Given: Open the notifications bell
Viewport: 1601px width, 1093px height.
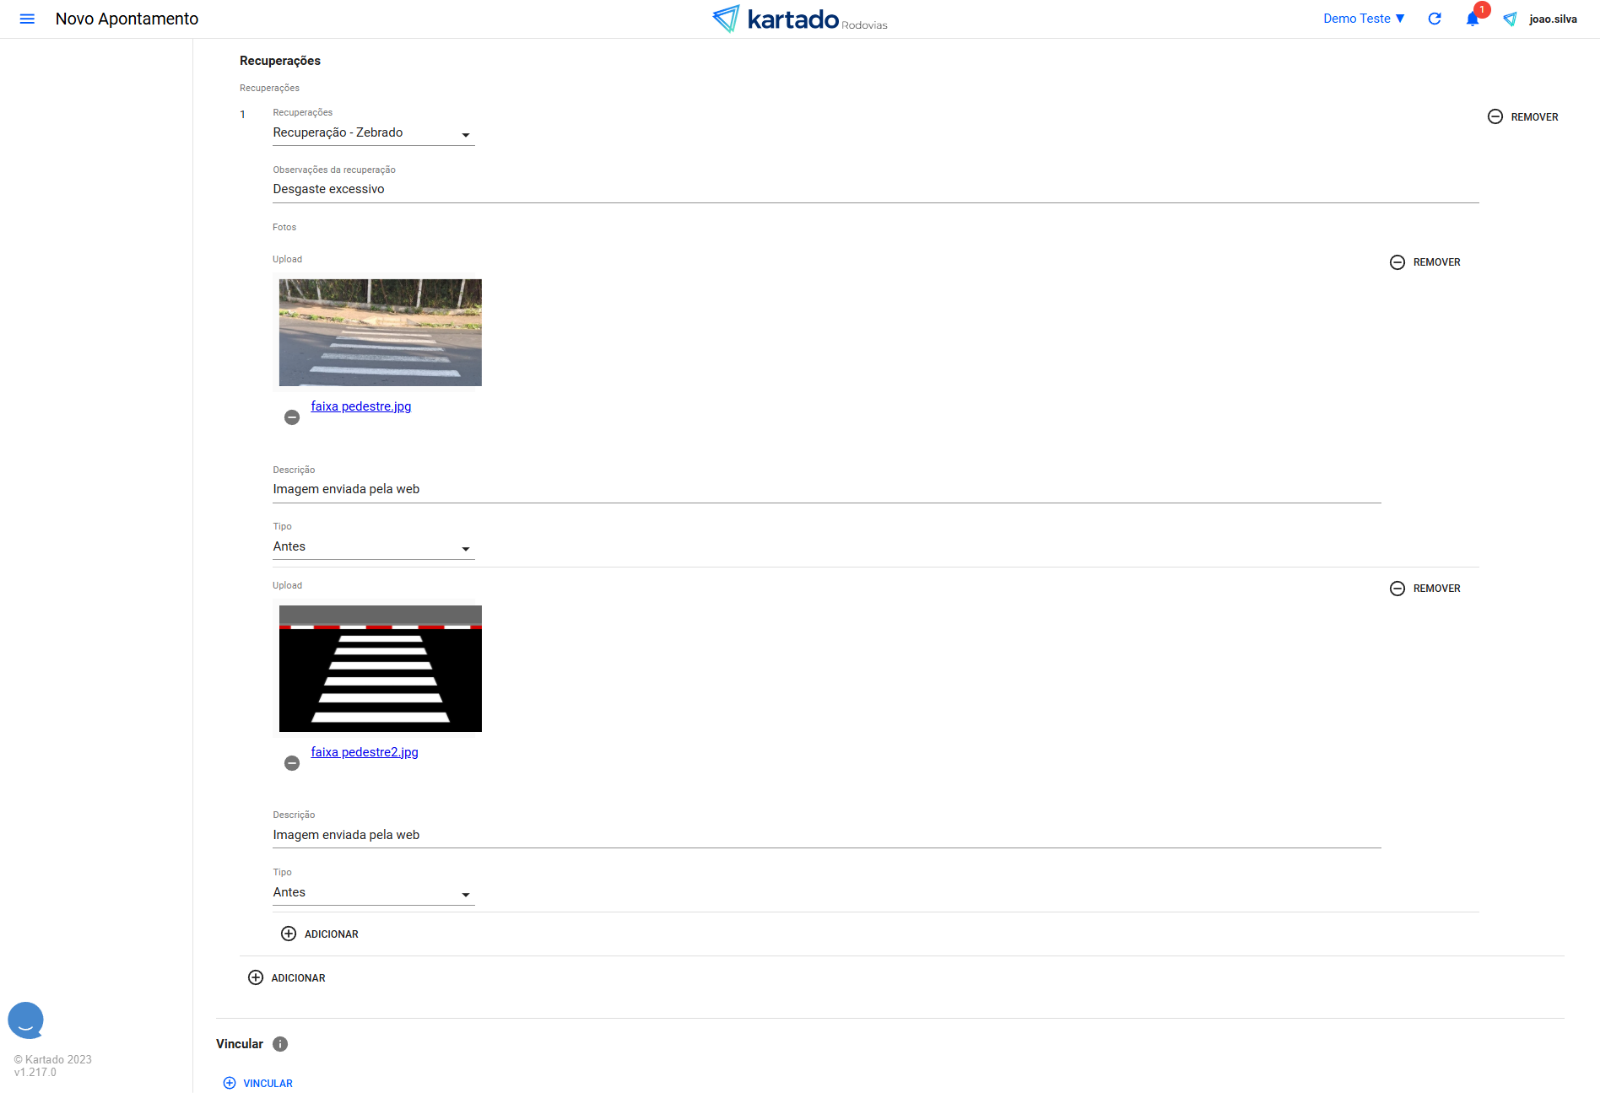Looking at the screenshot, I should point(1472,19).
